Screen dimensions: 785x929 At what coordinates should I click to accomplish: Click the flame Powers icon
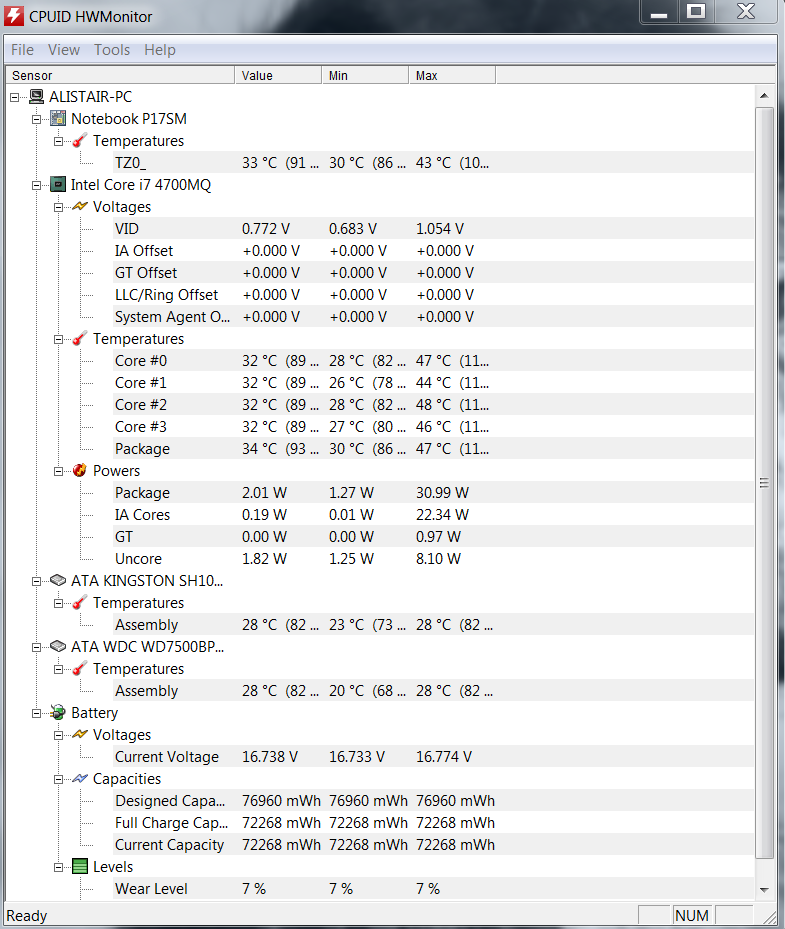pos(79,470)
